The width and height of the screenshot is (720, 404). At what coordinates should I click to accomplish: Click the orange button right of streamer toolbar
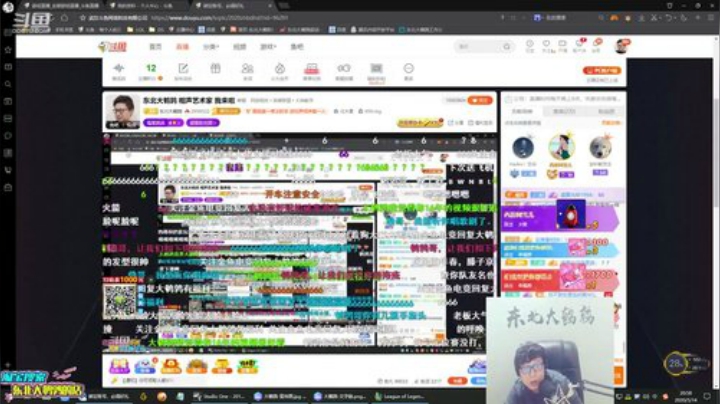[x=602, y=70]
